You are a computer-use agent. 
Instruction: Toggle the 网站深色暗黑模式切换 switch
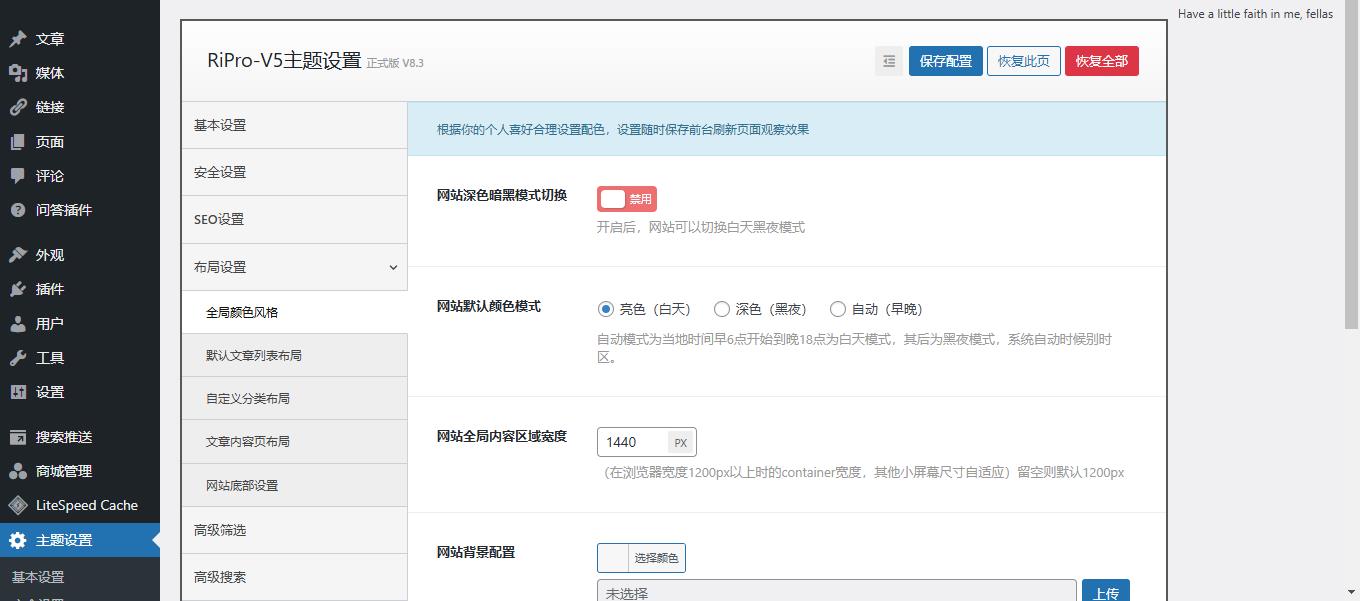pyautogui.click(x=626, y=199)
